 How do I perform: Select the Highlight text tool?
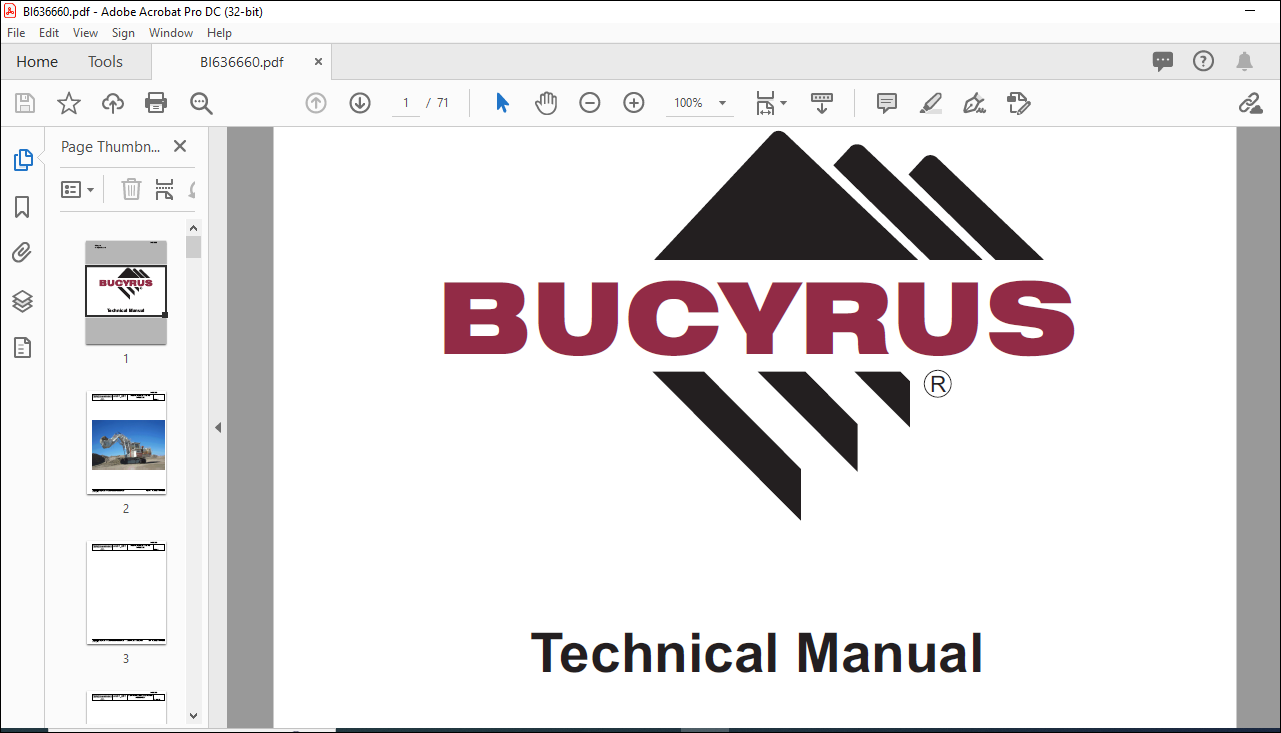pyautogui.click(x=931, y=103)
